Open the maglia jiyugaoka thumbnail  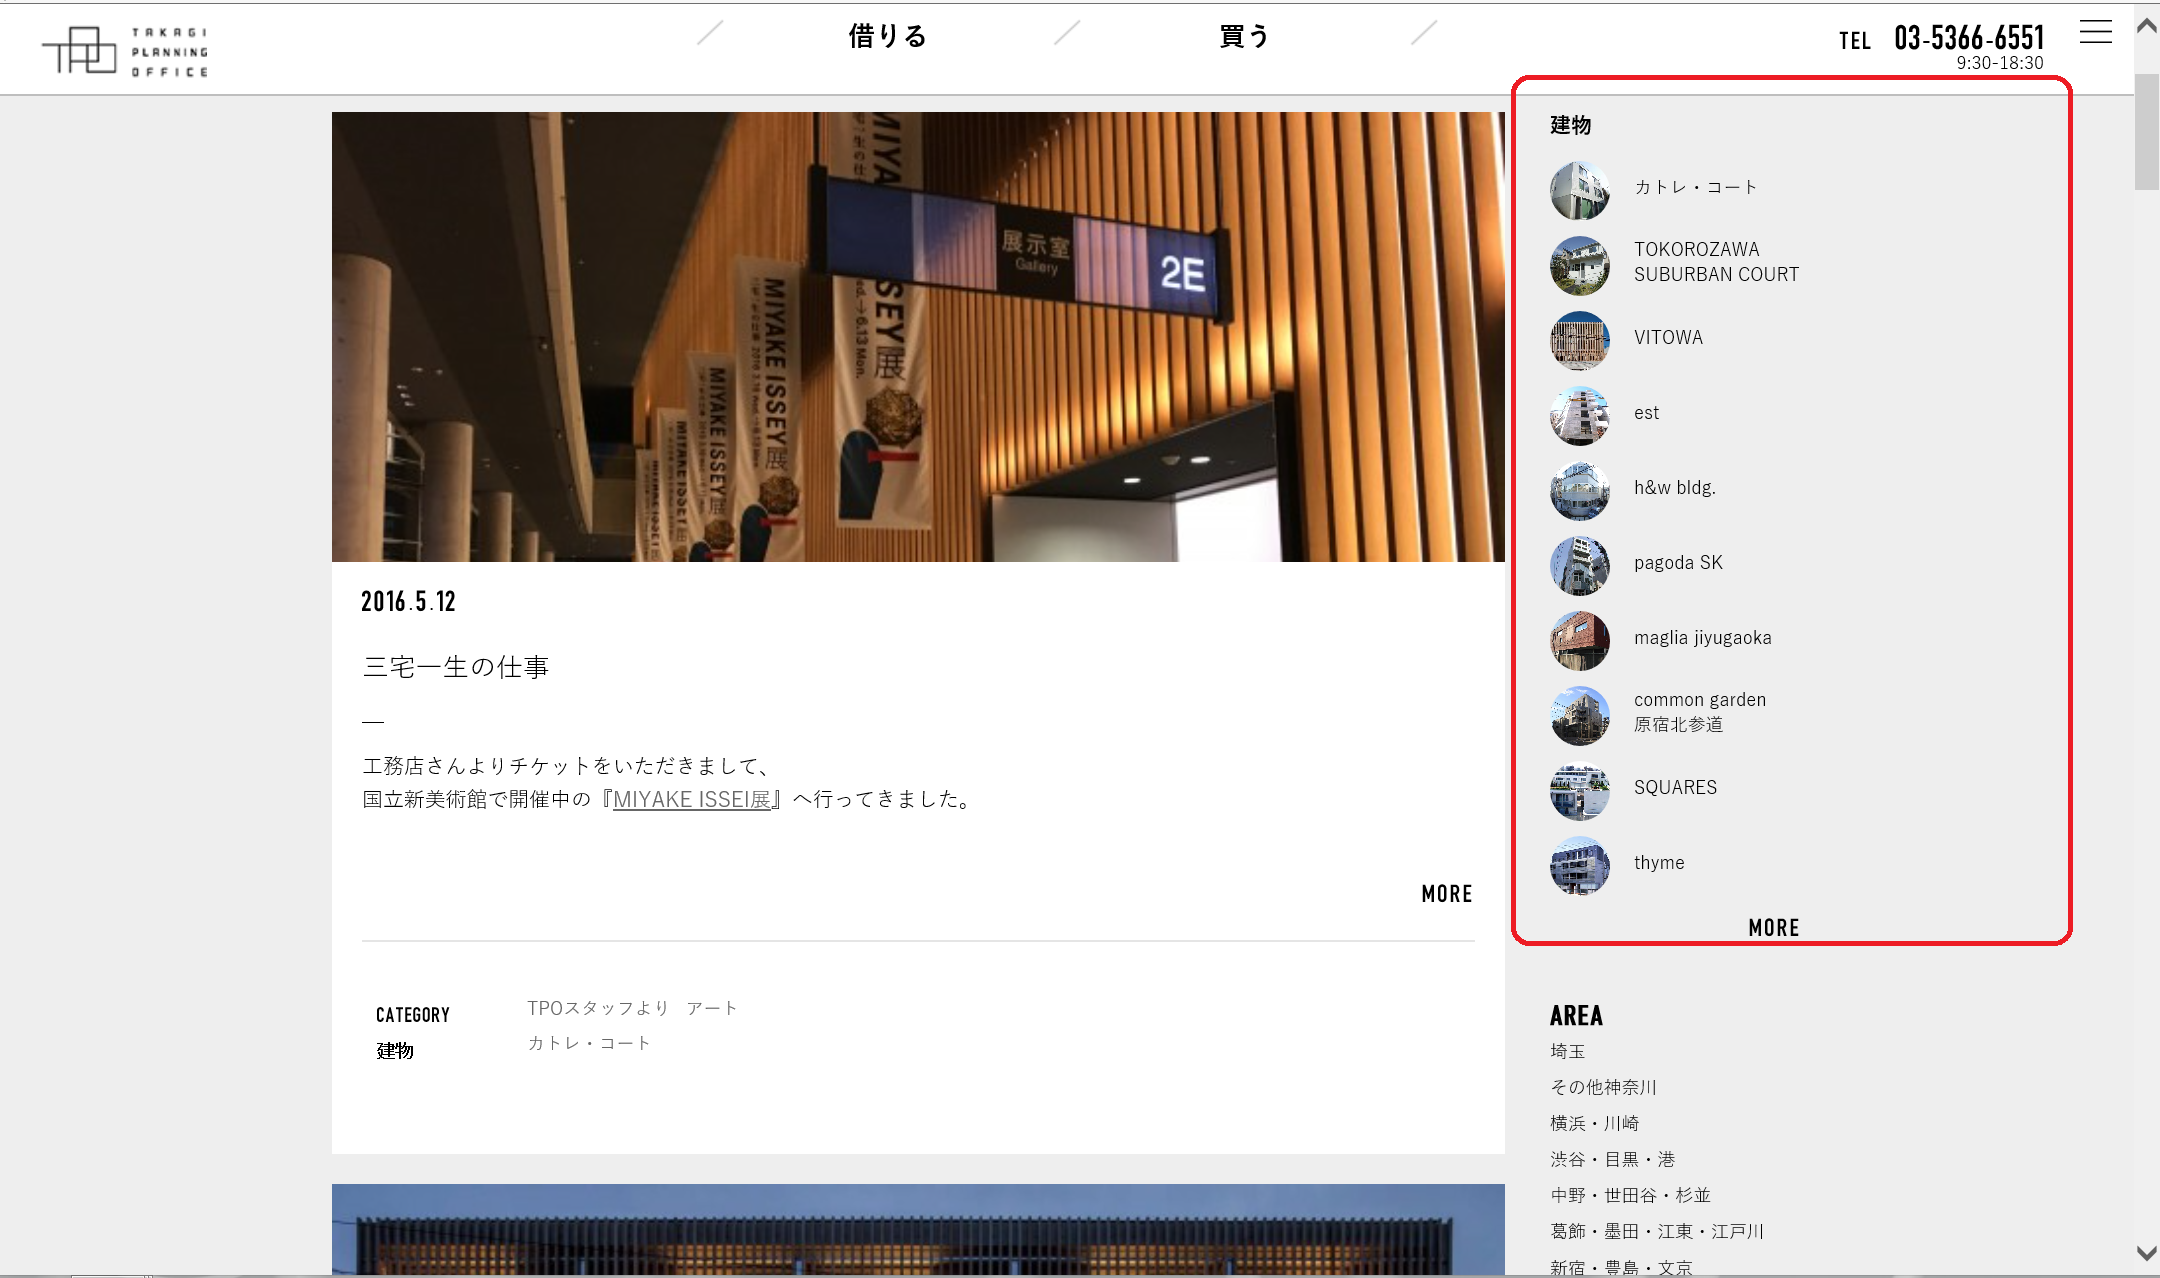(x=1580, y=640)
